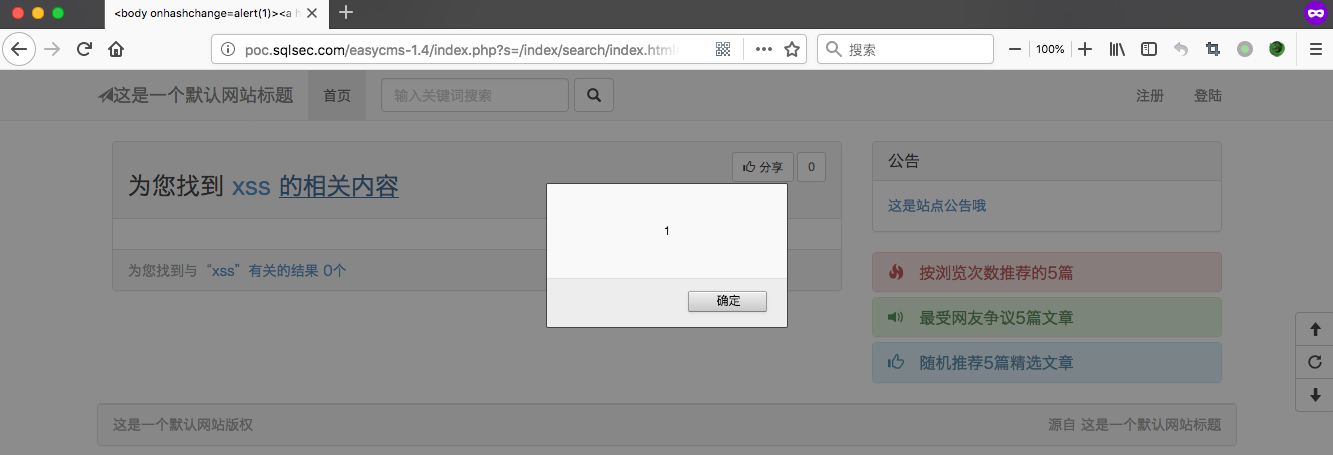1333x455 pixels.
Task: Click the side refresh circular arrow button
Action: point(1314,362)
